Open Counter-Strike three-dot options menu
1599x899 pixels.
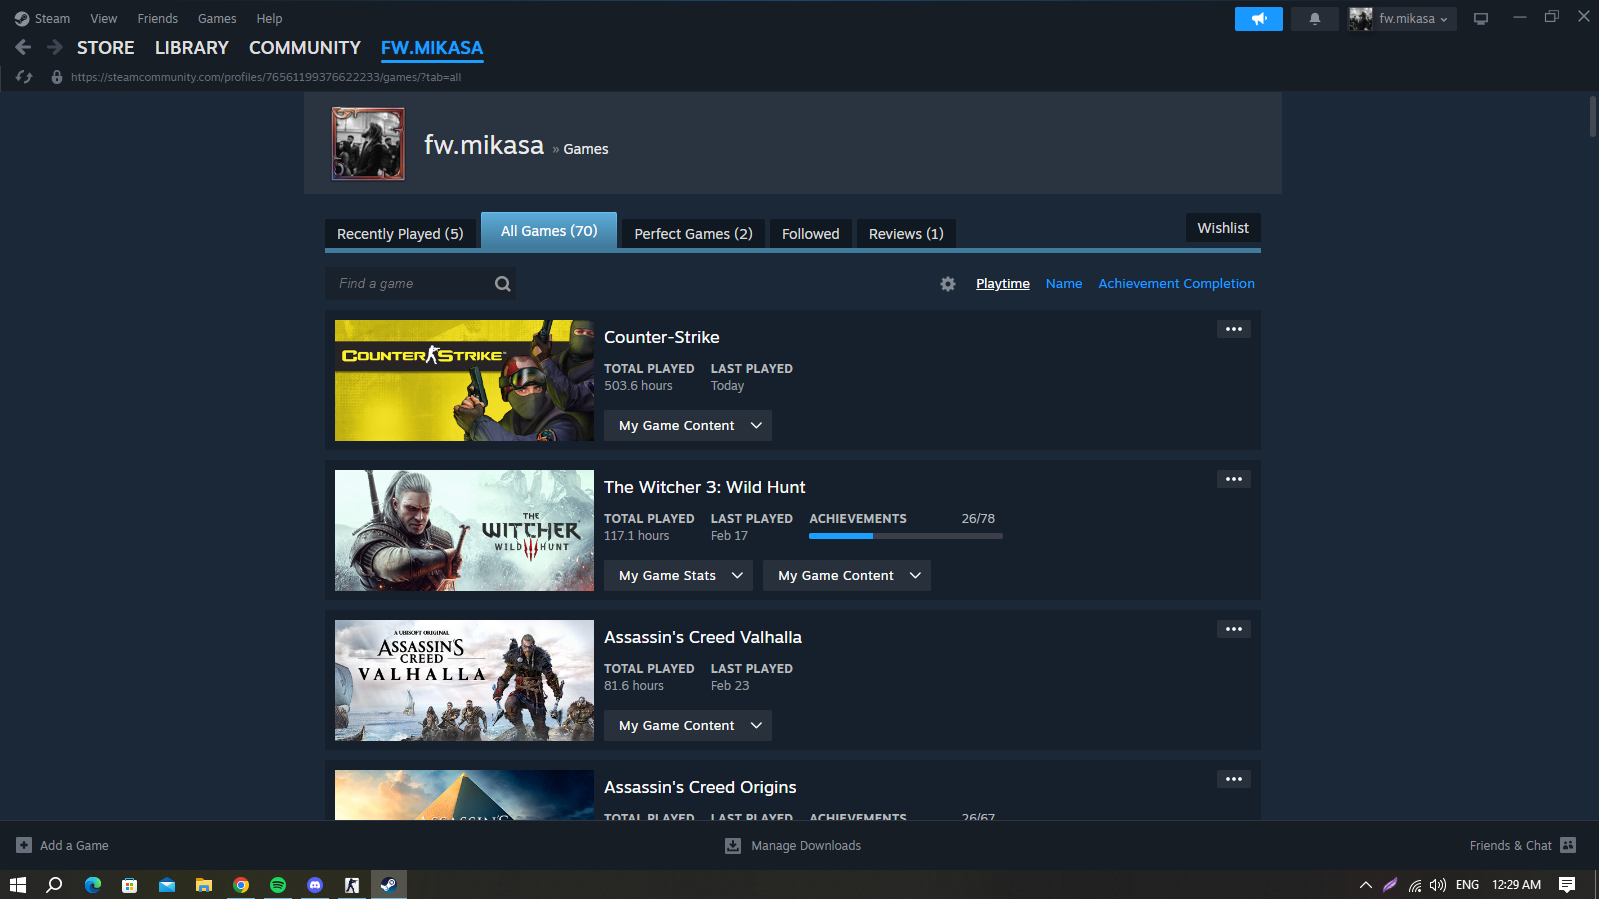1233,329
